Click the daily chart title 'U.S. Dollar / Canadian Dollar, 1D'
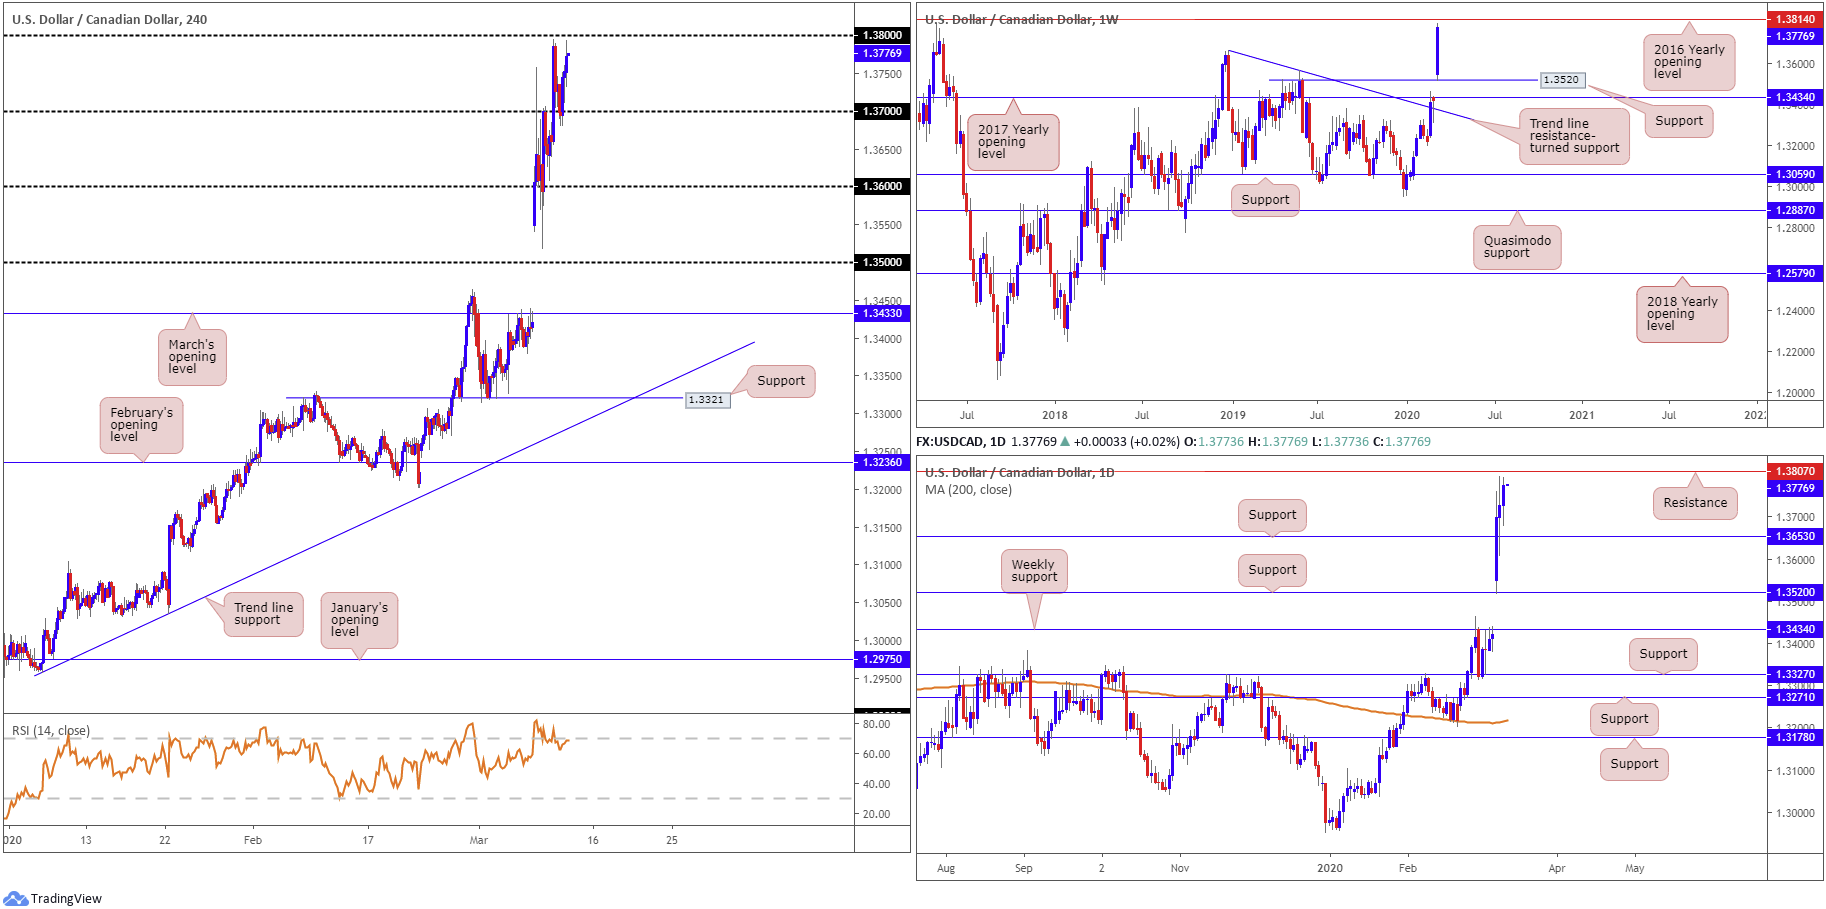This screenshot has width=1826, height=909. pyautogui.click(x=1020, y=472)
